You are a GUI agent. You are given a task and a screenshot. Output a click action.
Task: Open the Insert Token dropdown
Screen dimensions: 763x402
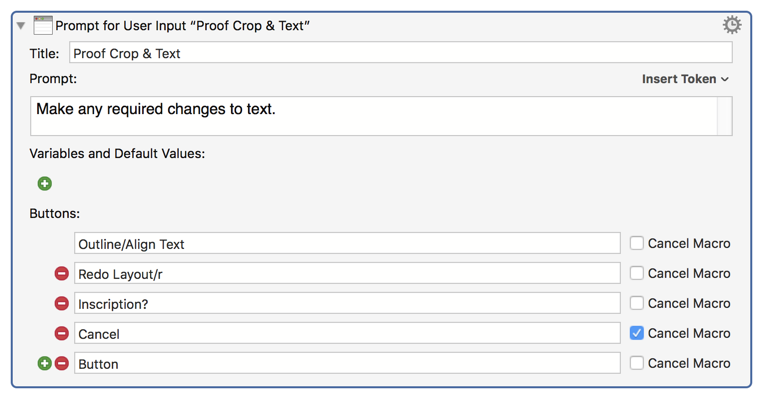click(685, 79)
